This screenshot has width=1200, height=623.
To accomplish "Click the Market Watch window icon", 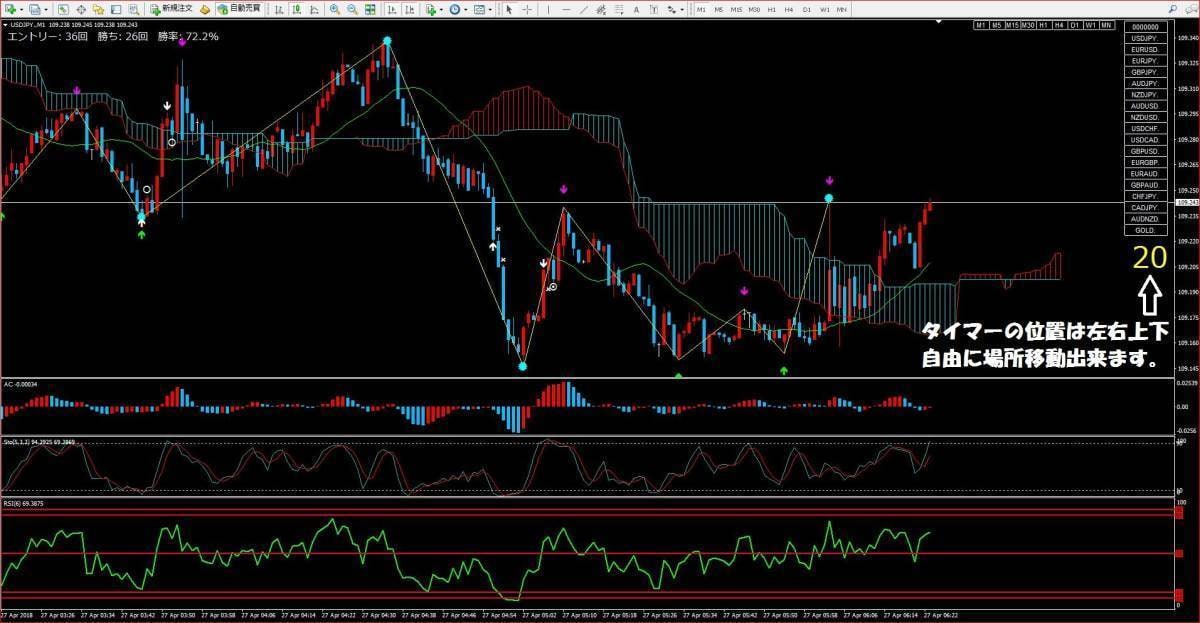I will [62, 9].
